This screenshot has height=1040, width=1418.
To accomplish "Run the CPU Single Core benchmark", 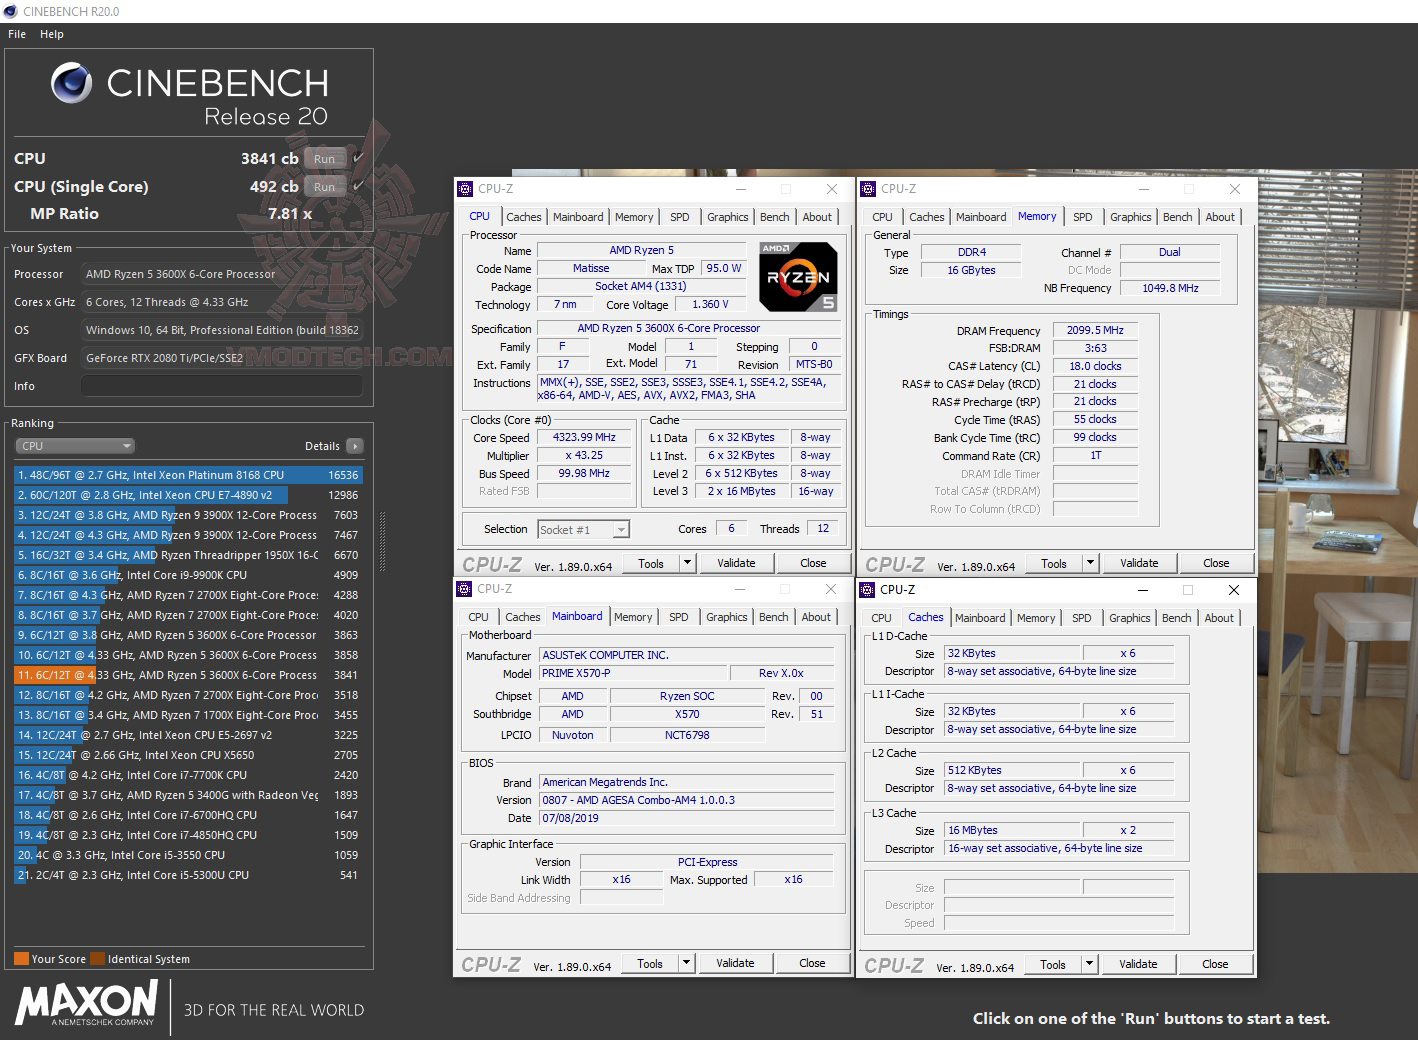I will [324, 187].
